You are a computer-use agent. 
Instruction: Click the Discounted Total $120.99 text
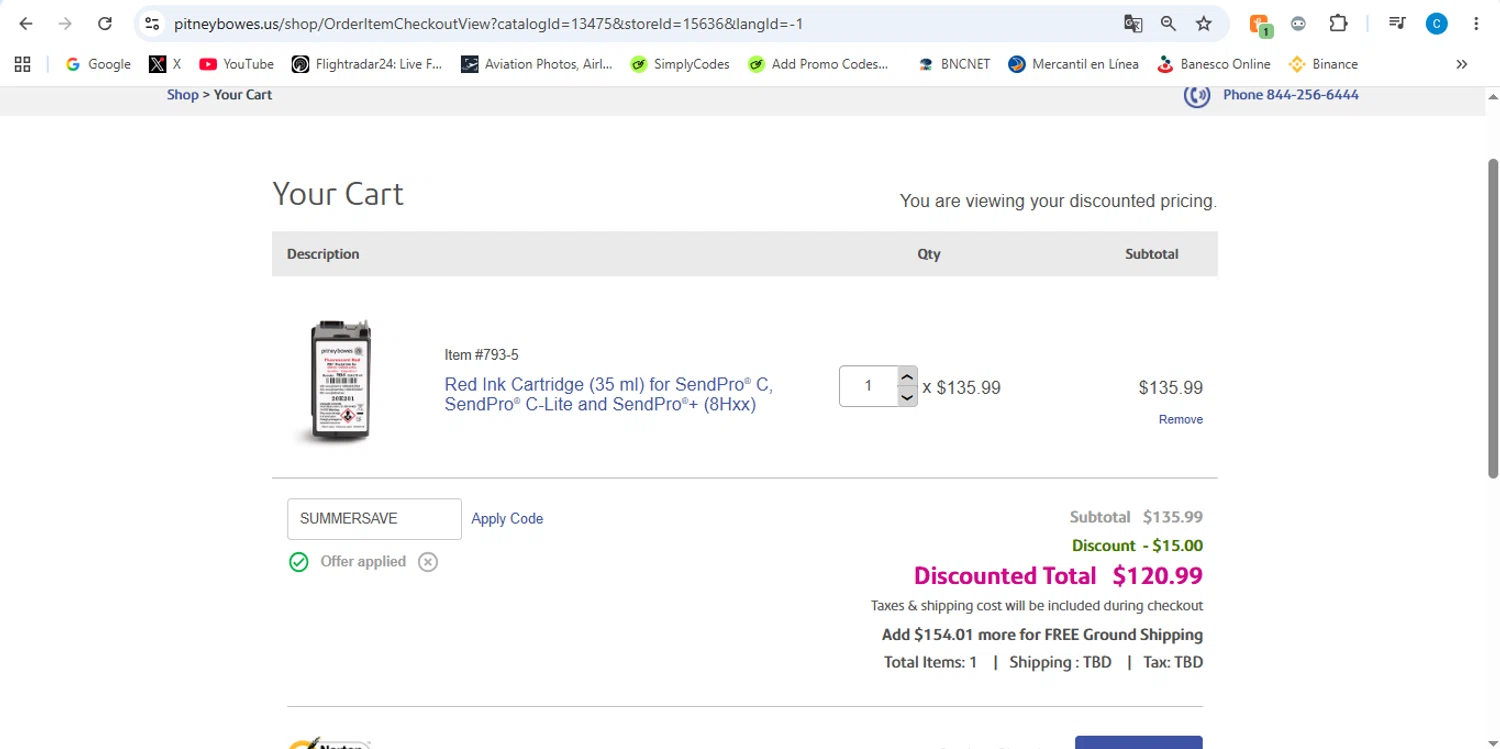click(1058, 576)
